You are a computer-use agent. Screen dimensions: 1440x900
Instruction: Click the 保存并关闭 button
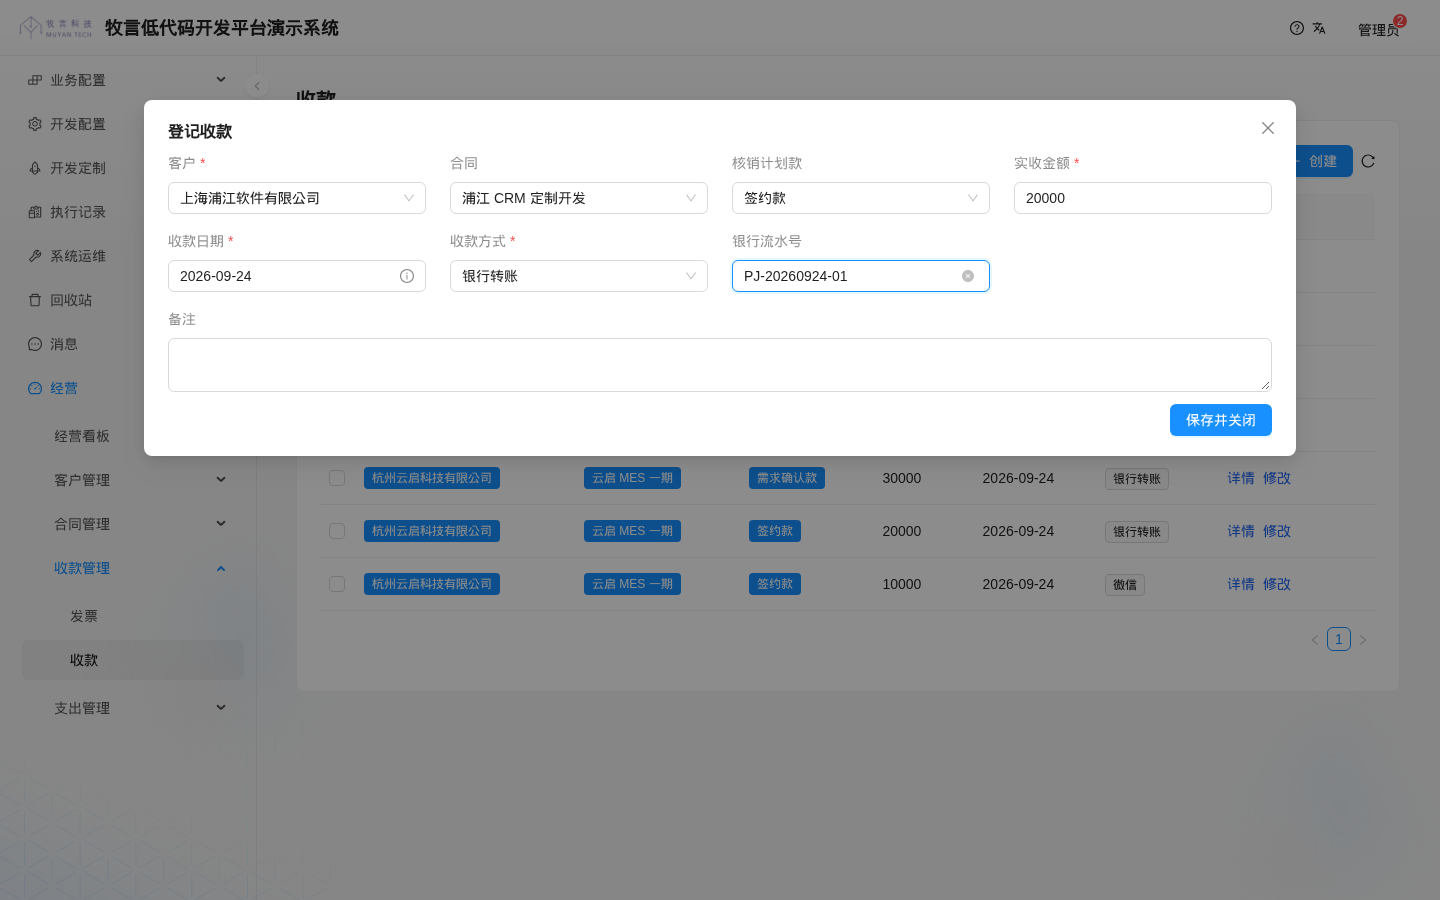[1221, 420]
